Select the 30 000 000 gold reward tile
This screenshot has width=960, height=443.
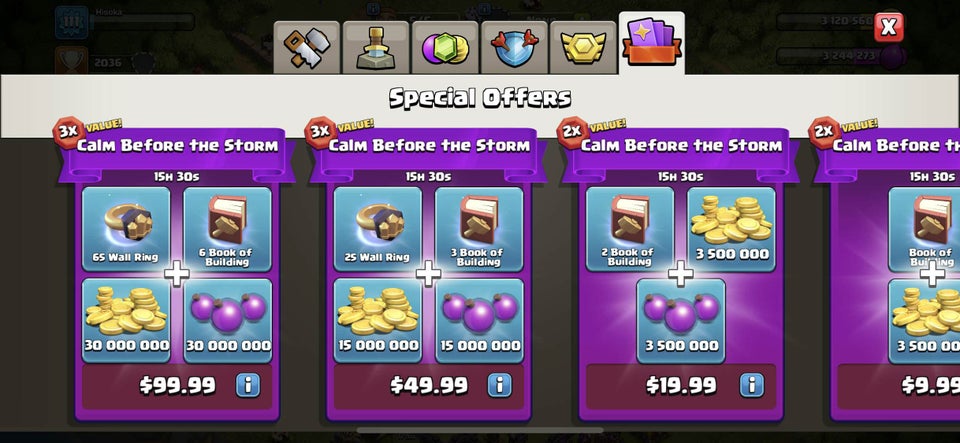coord(126,321)
